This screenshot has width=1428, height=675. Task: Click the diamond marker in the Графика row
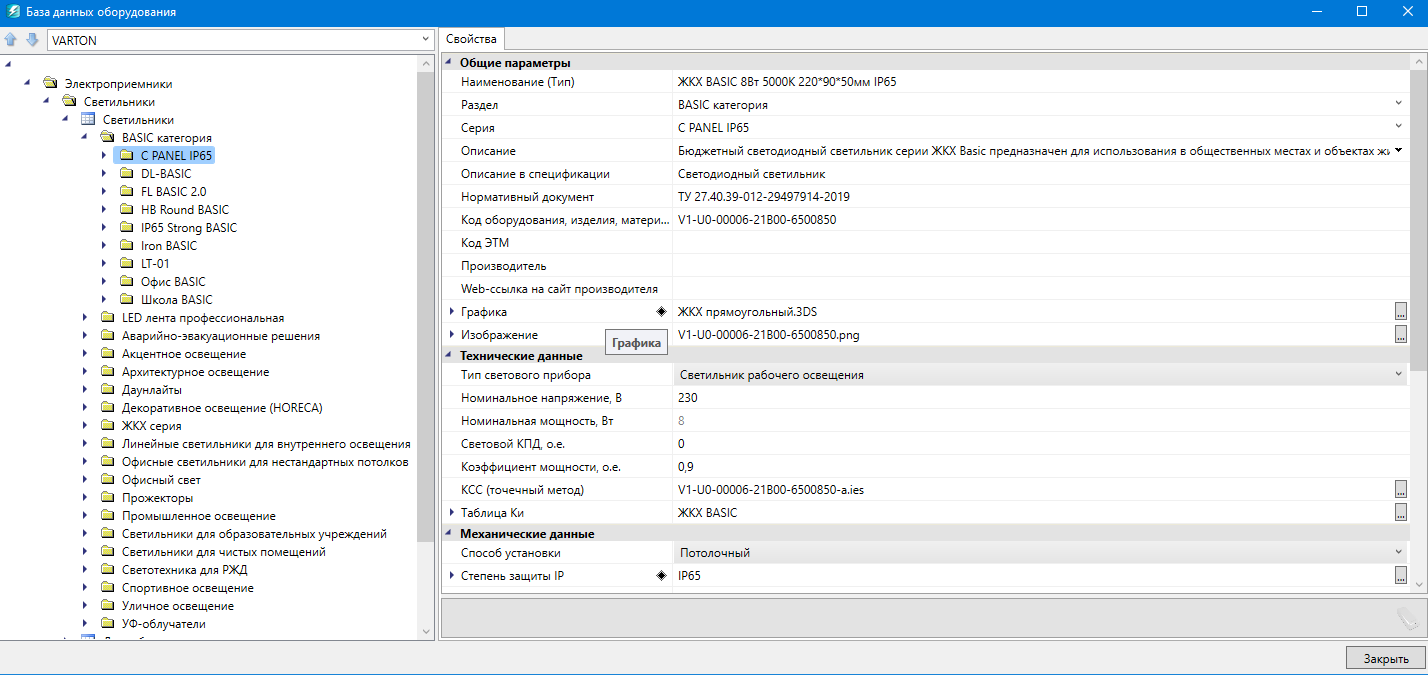[661, 312]
